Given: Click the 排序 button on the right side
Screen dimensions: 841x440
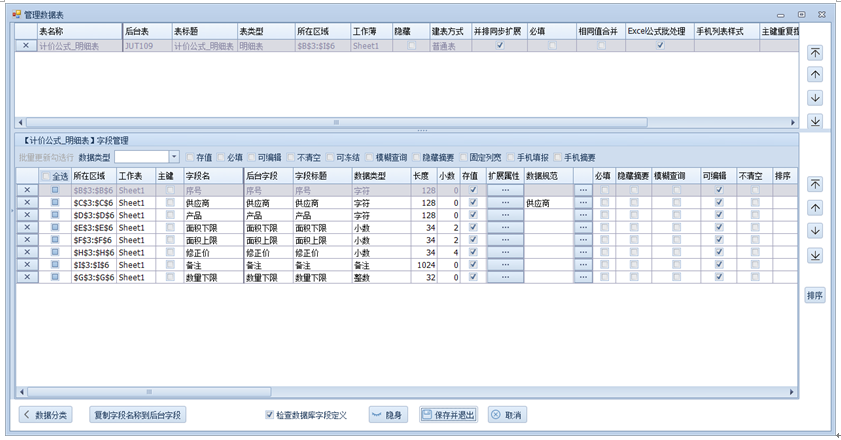Looking at the screenshot, I should 815,296.
